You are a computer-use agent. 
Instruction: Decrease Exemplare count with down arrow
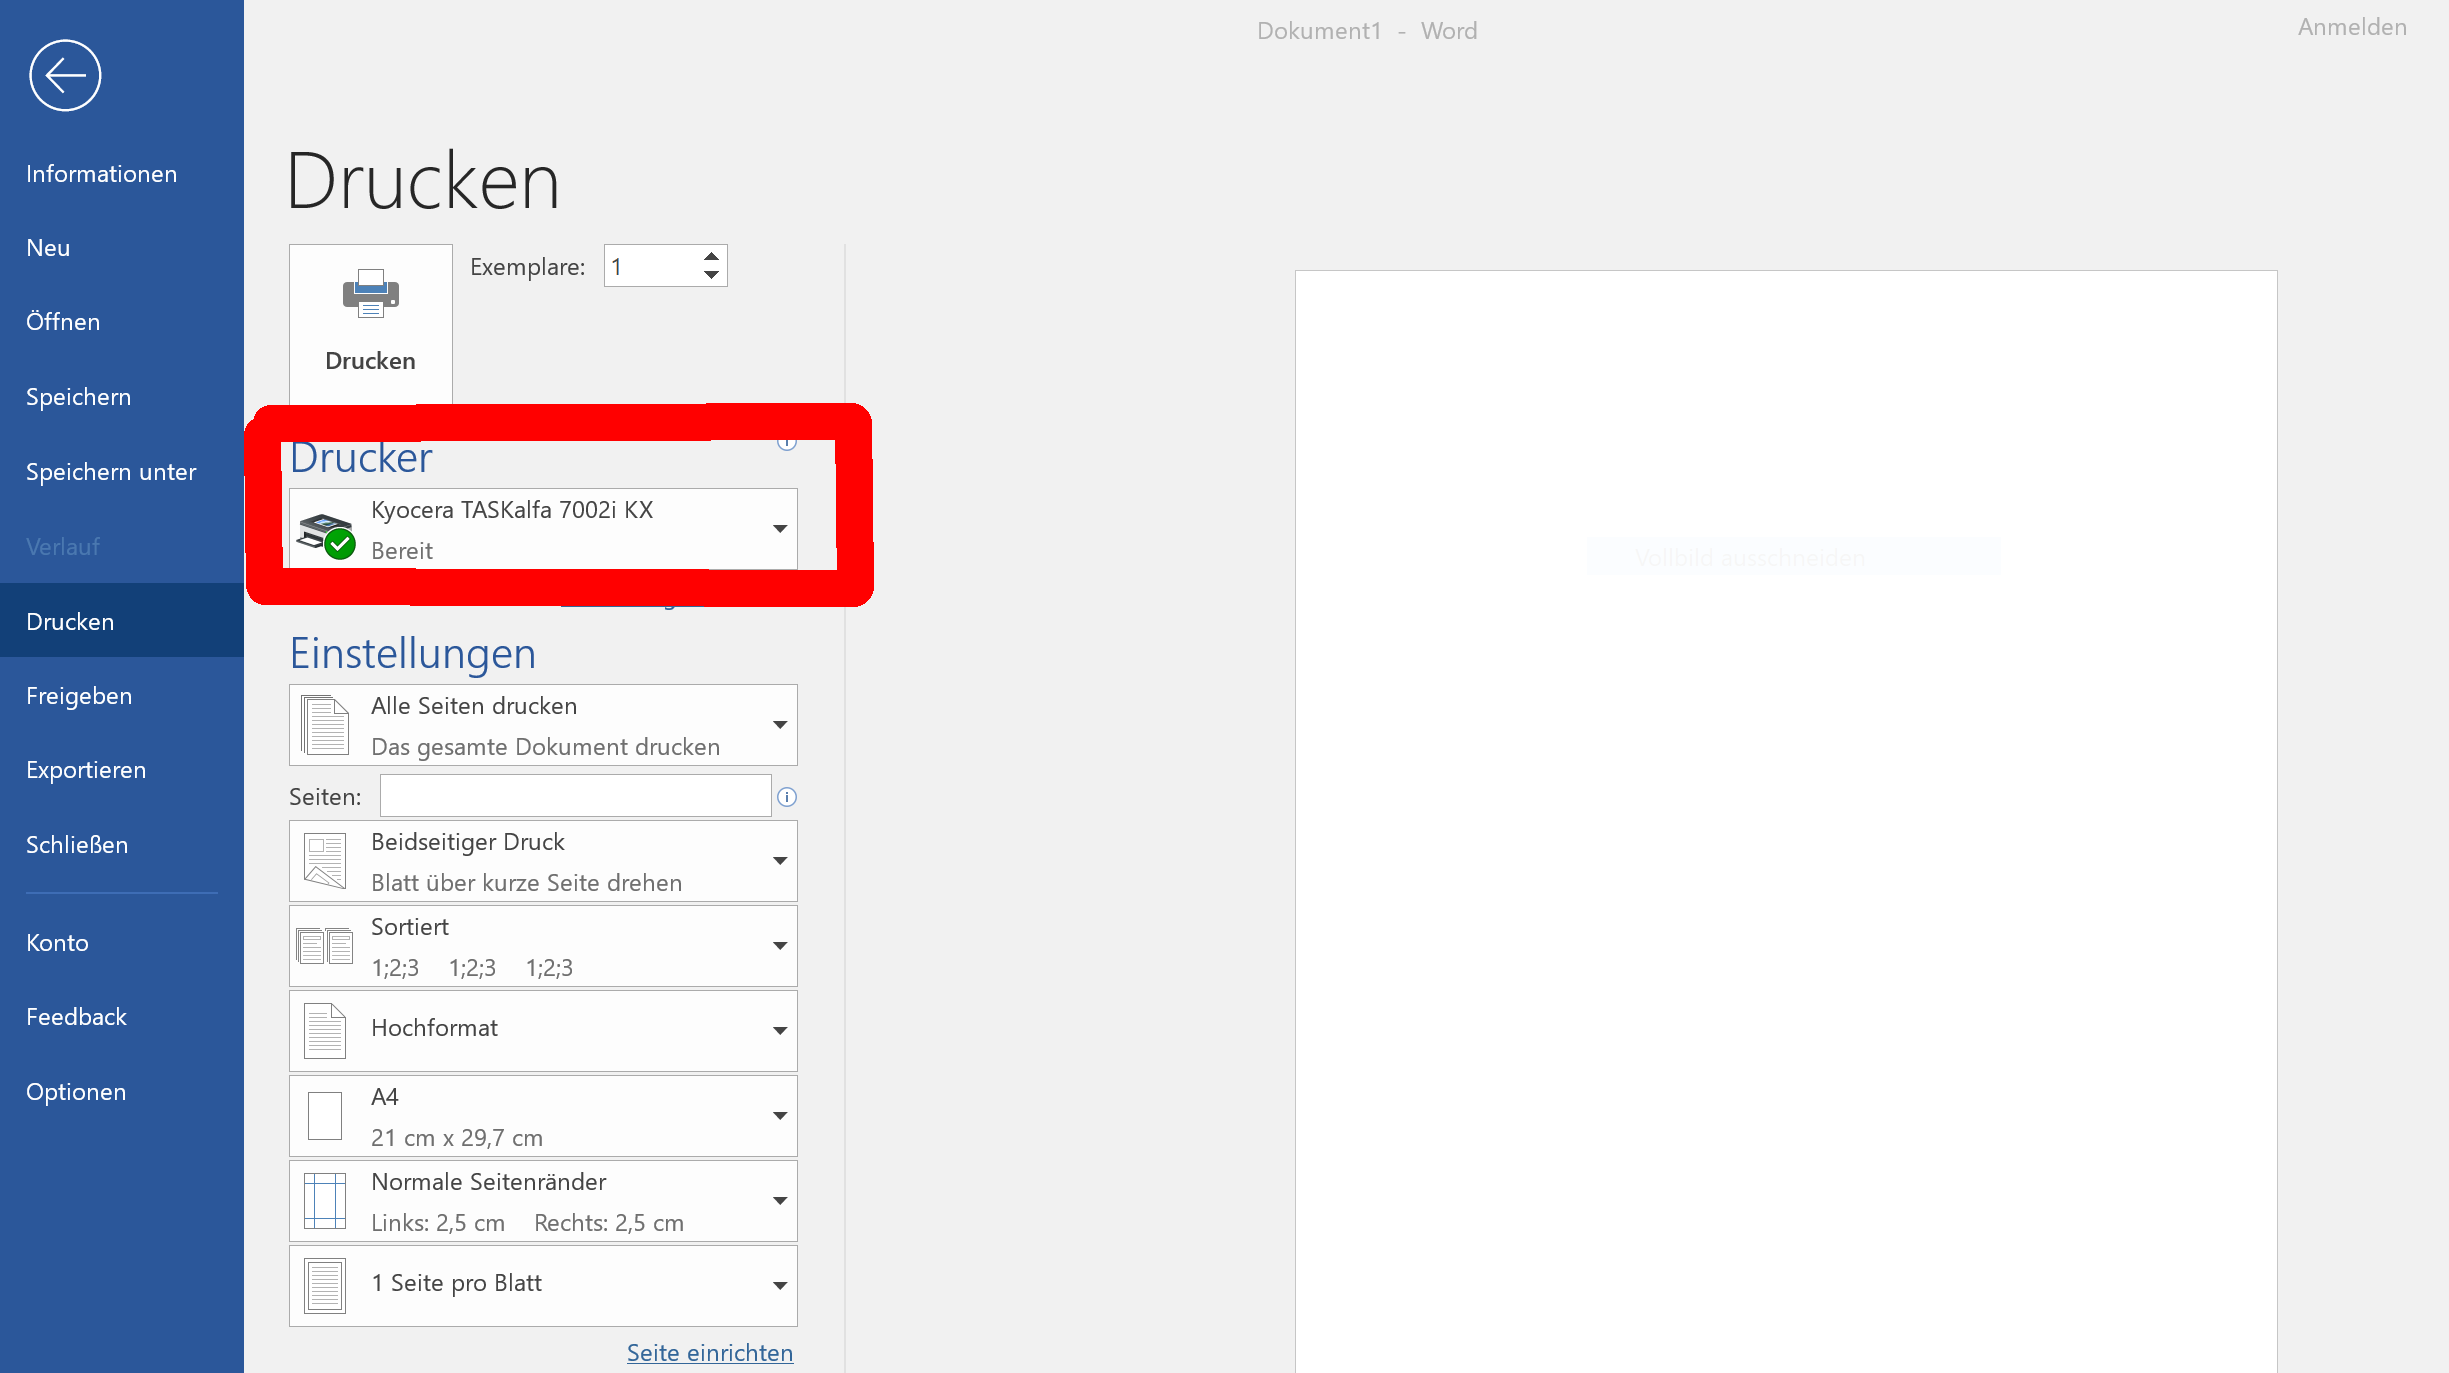(711, 275)
